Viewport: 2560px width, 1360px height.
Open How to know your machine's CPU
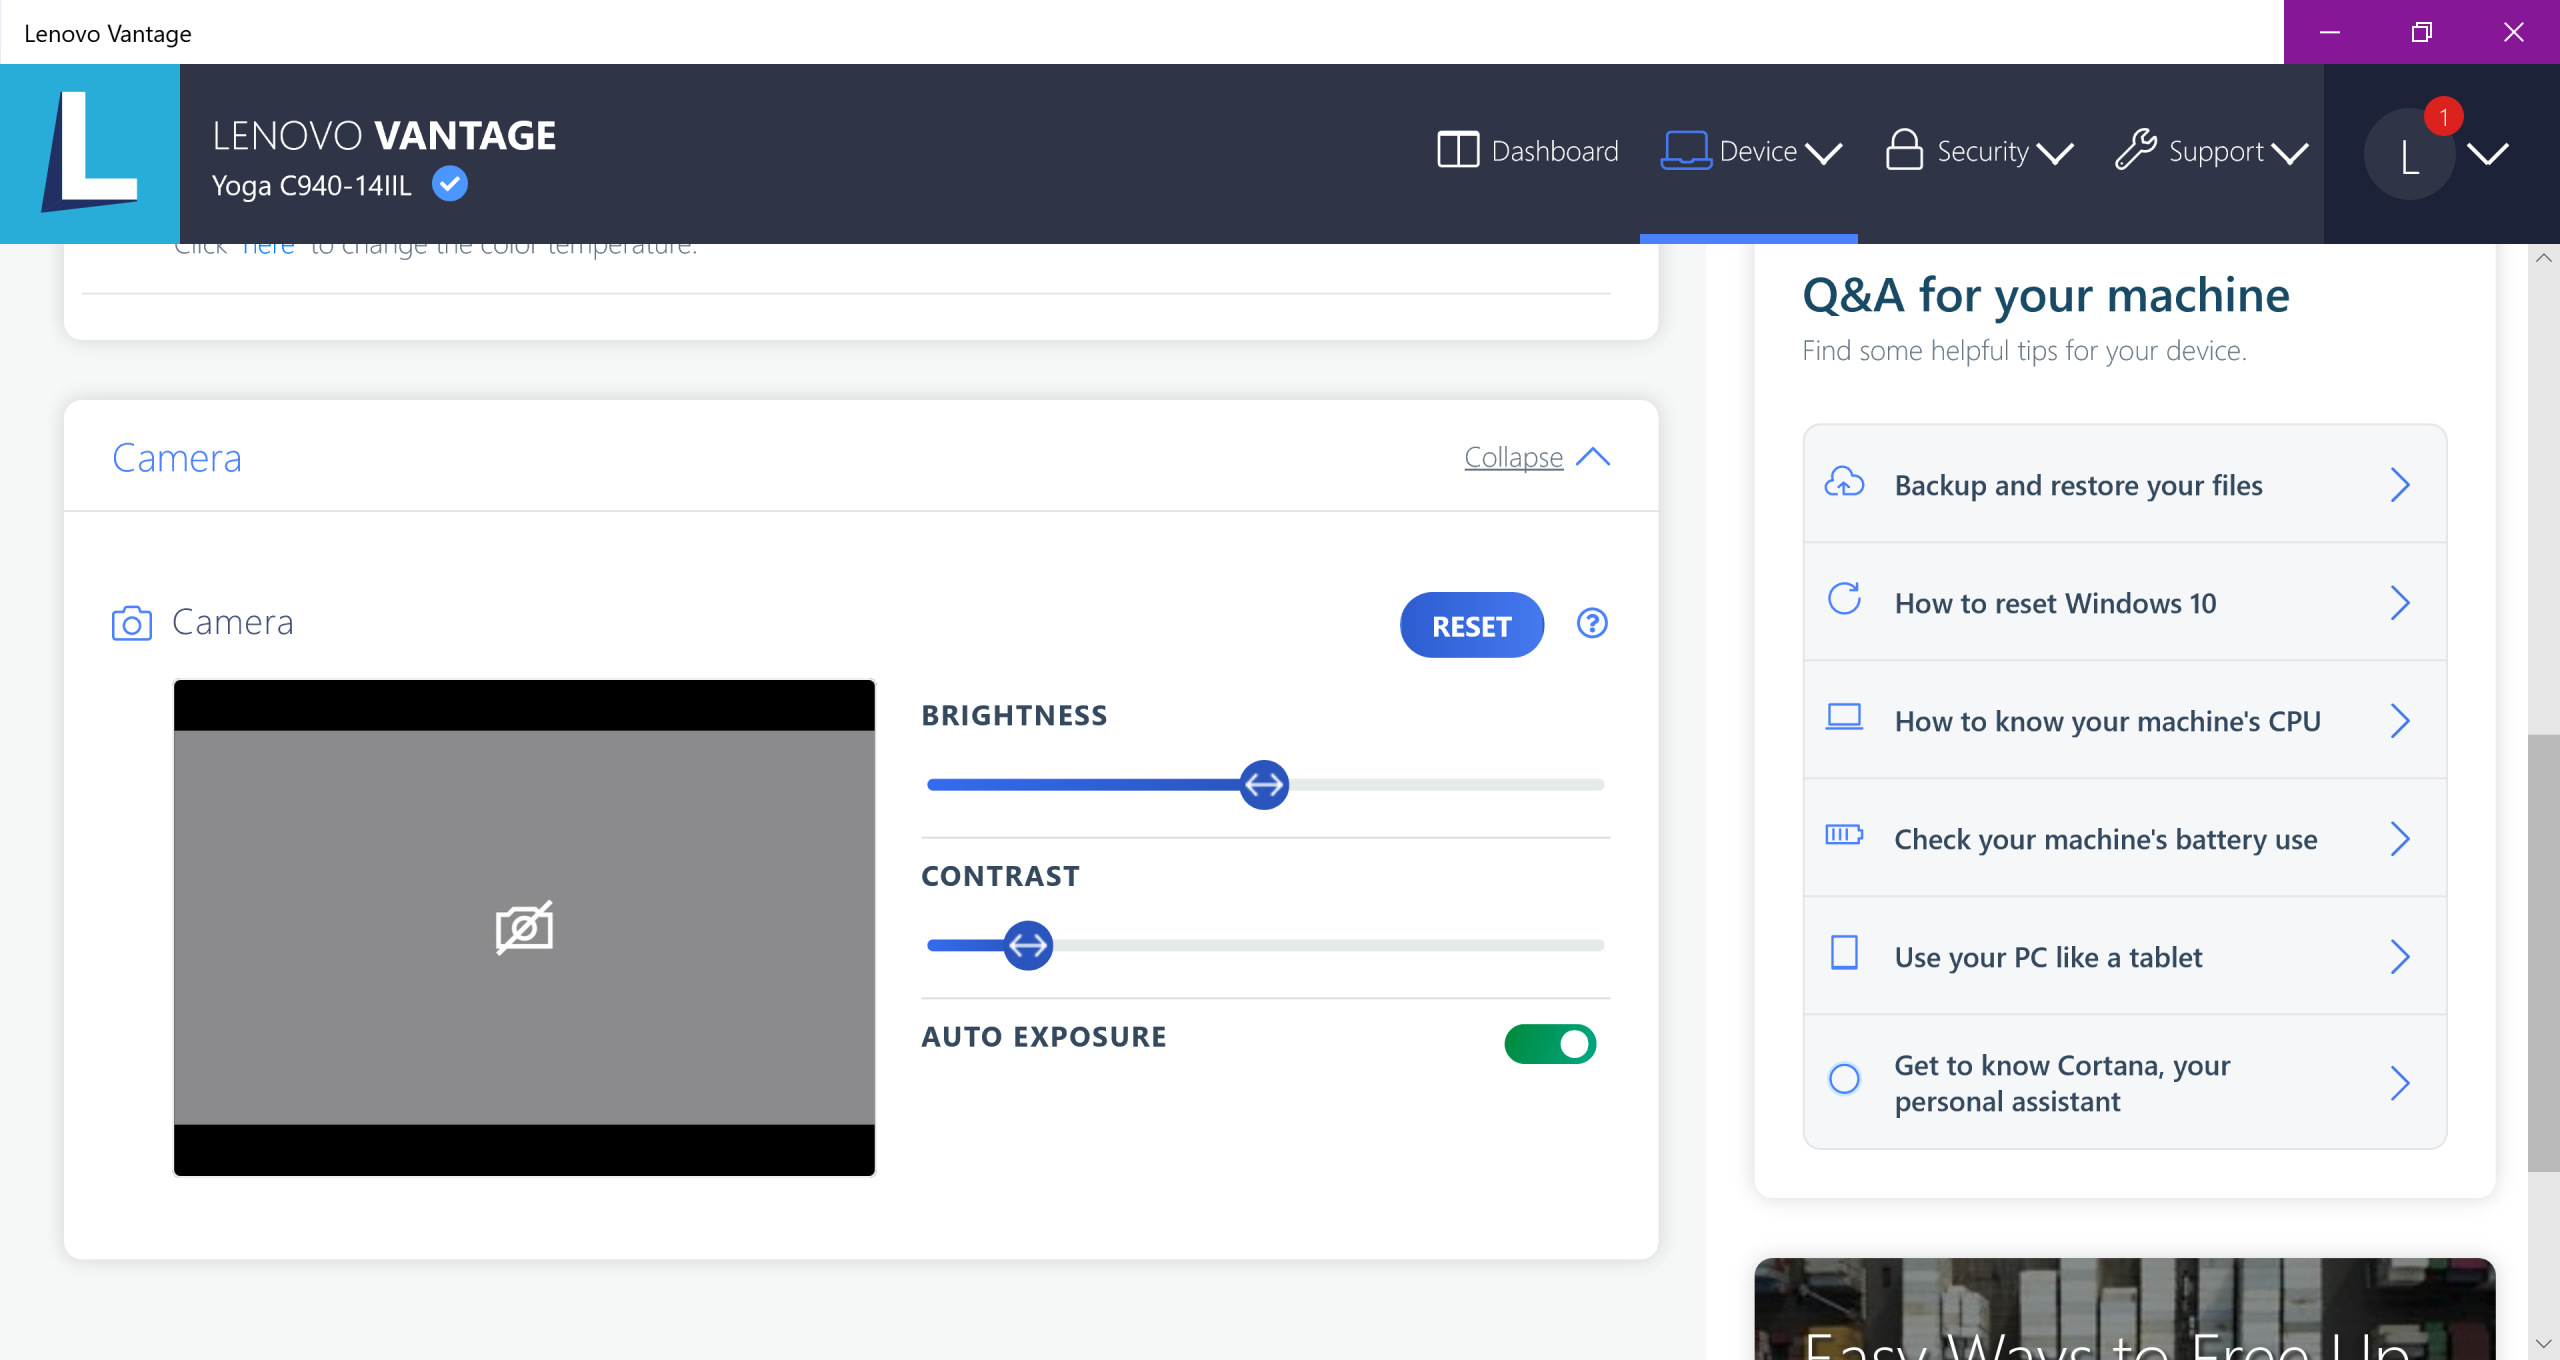click(2124, 721)
